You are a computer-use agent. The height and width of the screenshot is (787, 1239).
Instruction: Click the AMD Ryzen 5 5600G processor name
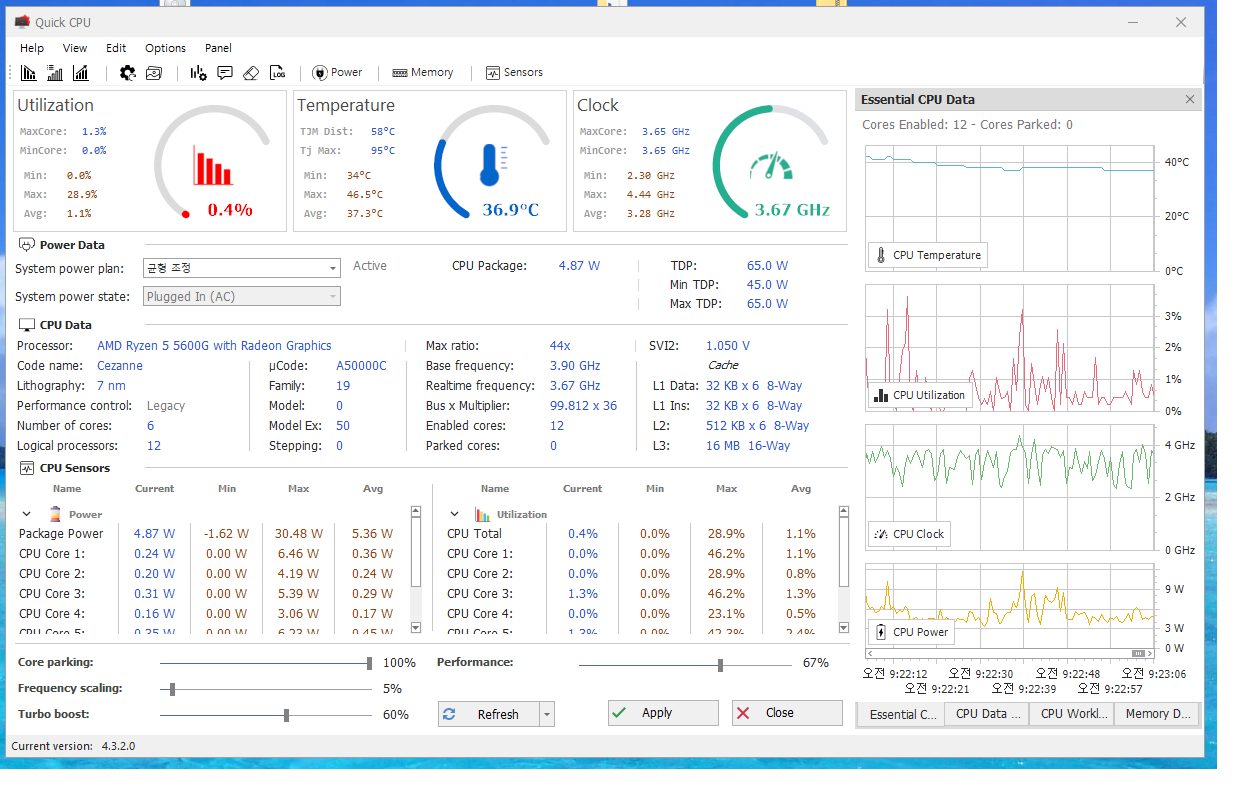click(x=214, y=346)
